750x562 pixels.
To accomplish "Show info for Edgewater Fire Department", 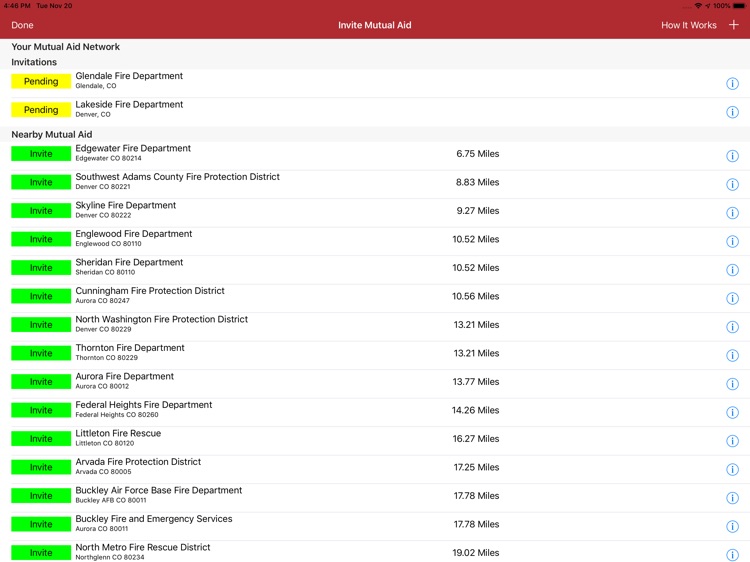I will (732, 156).
